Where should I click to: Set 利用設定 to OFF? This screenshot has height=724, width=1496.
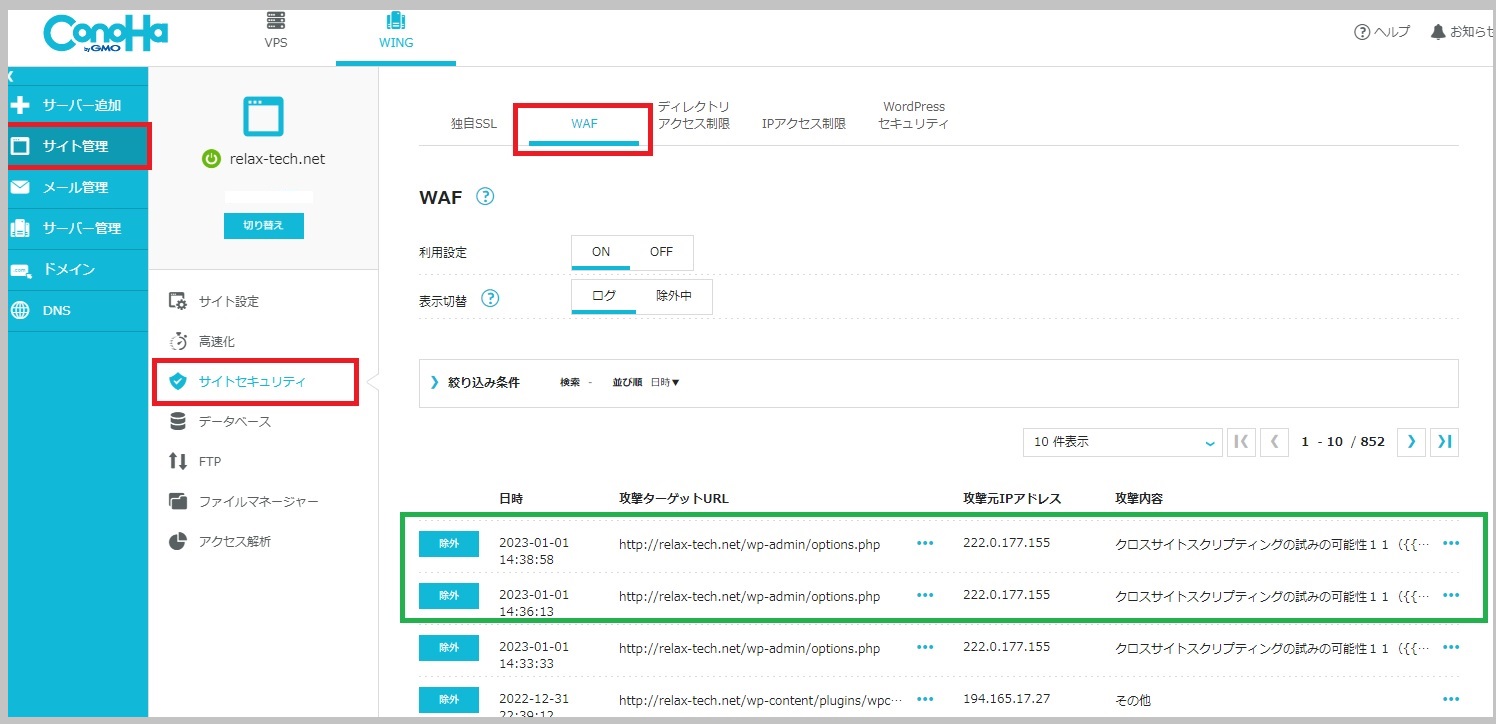click(x=661, y=252)
